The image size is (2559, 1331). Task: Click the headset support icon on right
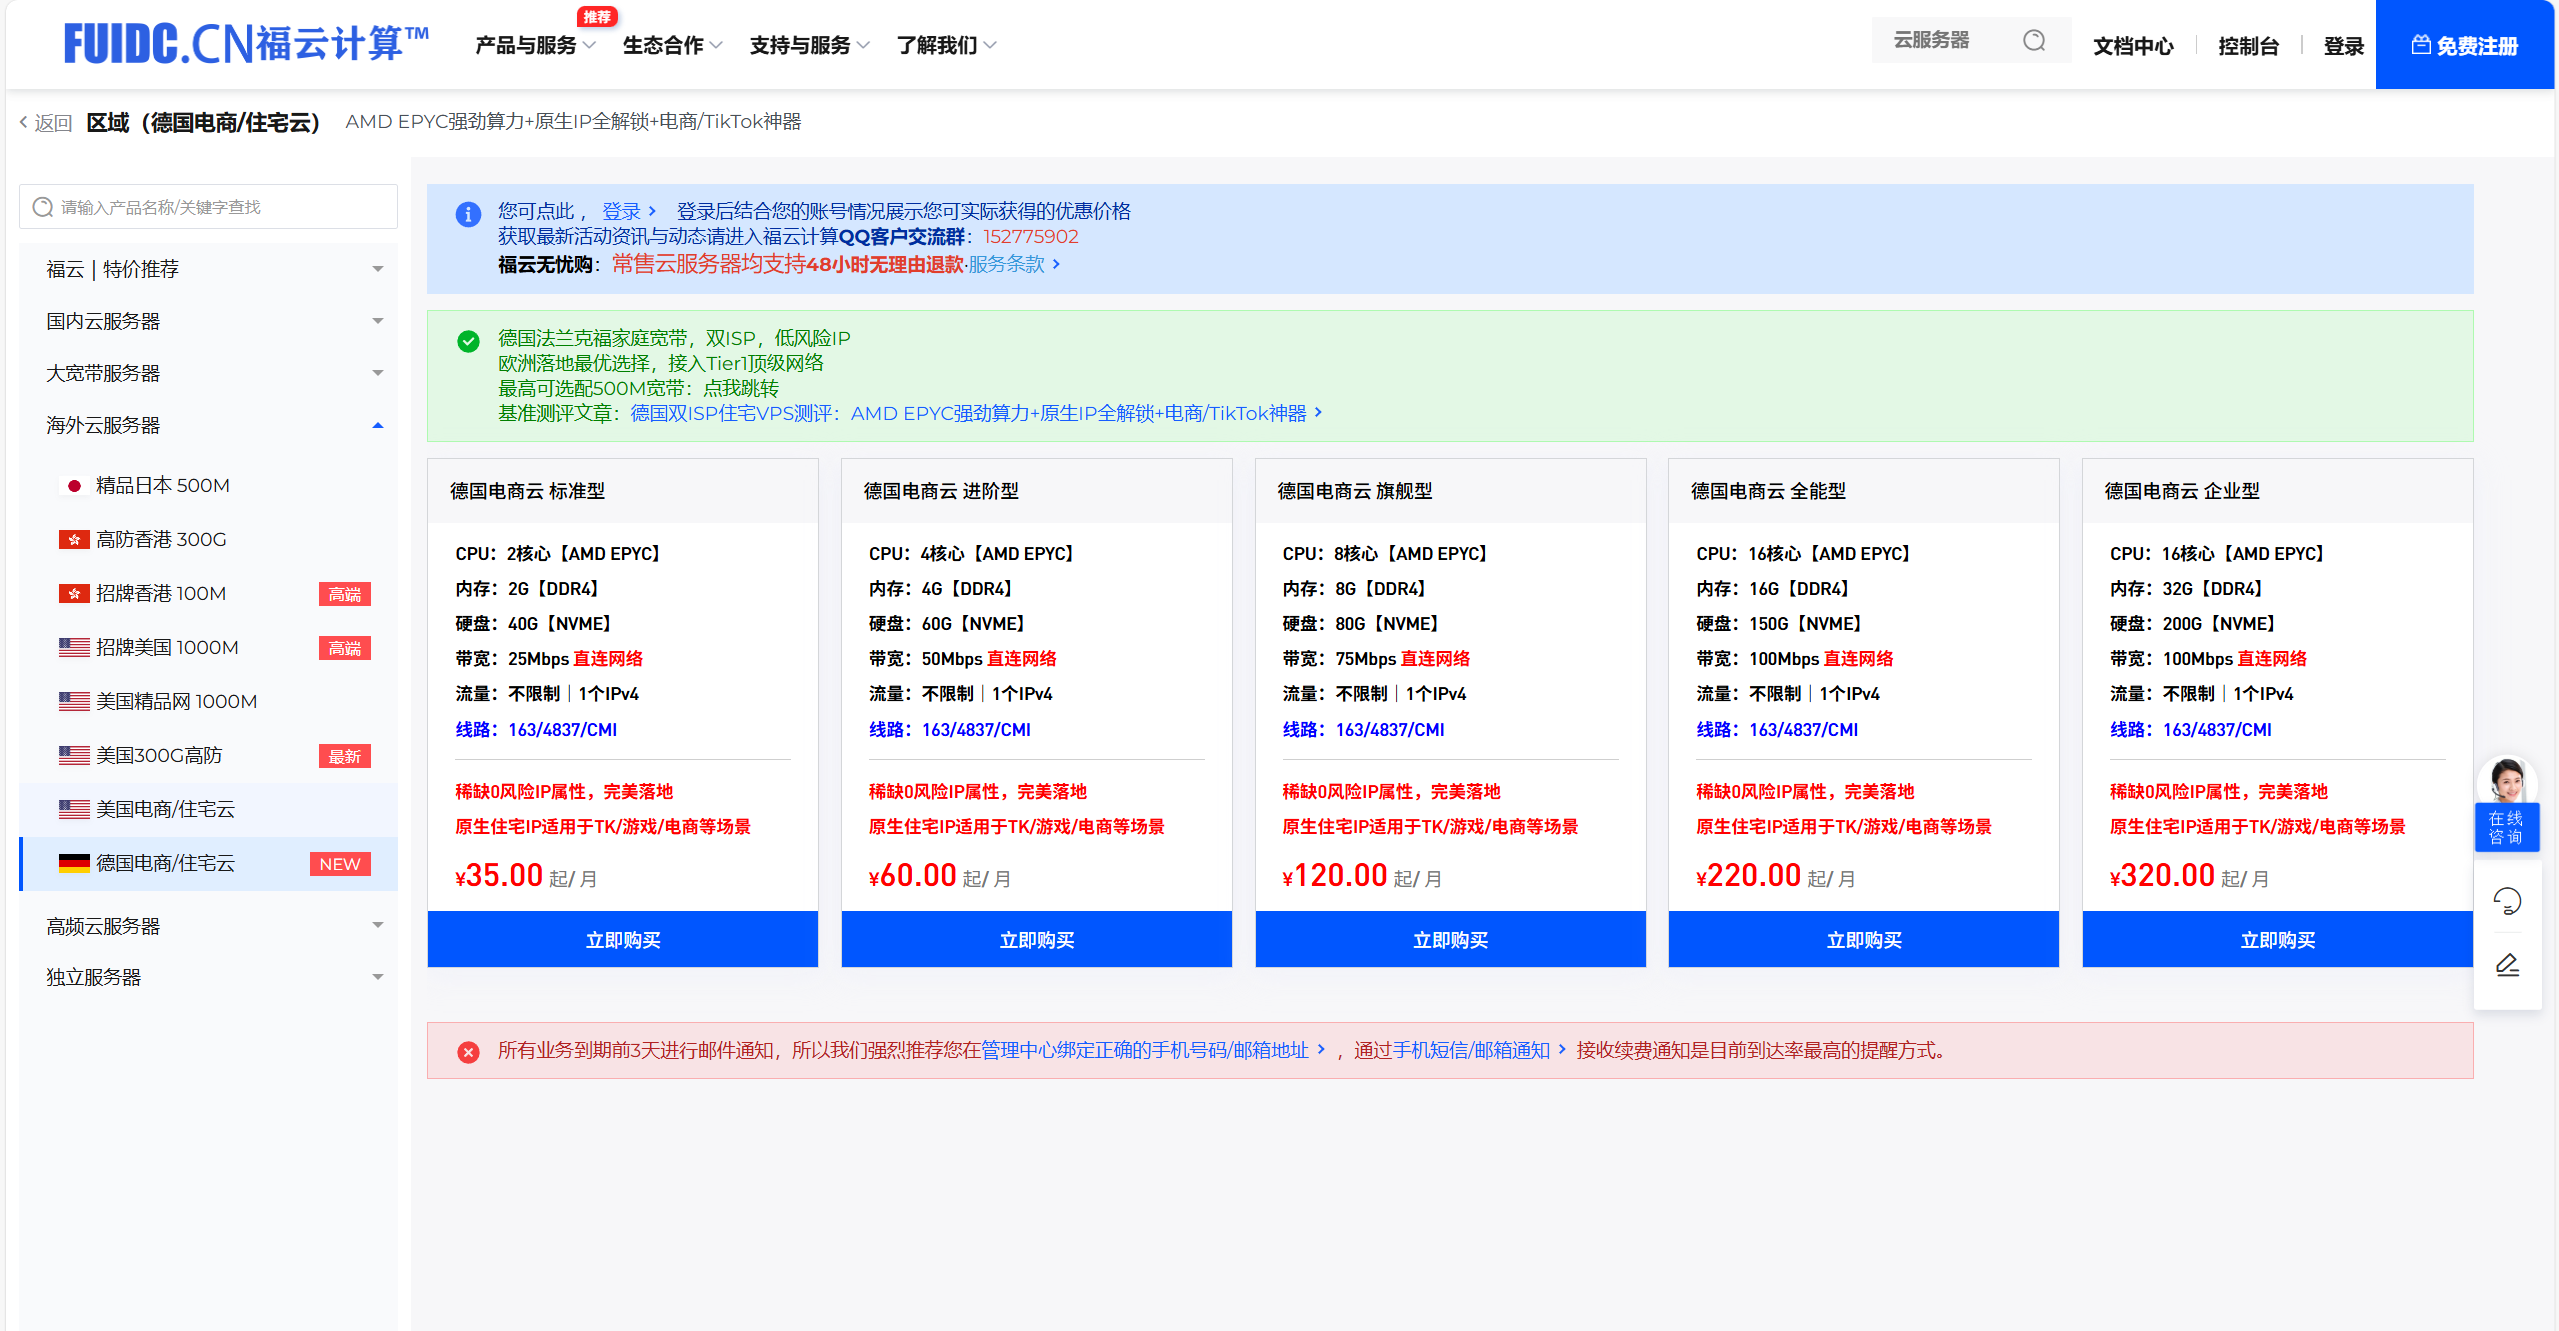2507,900
